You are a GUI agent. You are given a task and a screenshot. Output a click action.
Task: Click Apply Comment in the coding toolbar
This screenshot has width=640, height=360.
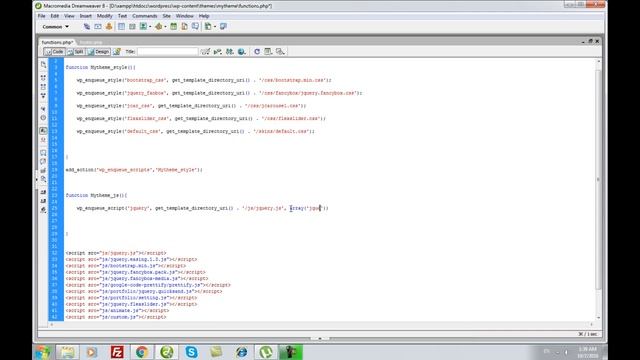[x=43, y=153]
